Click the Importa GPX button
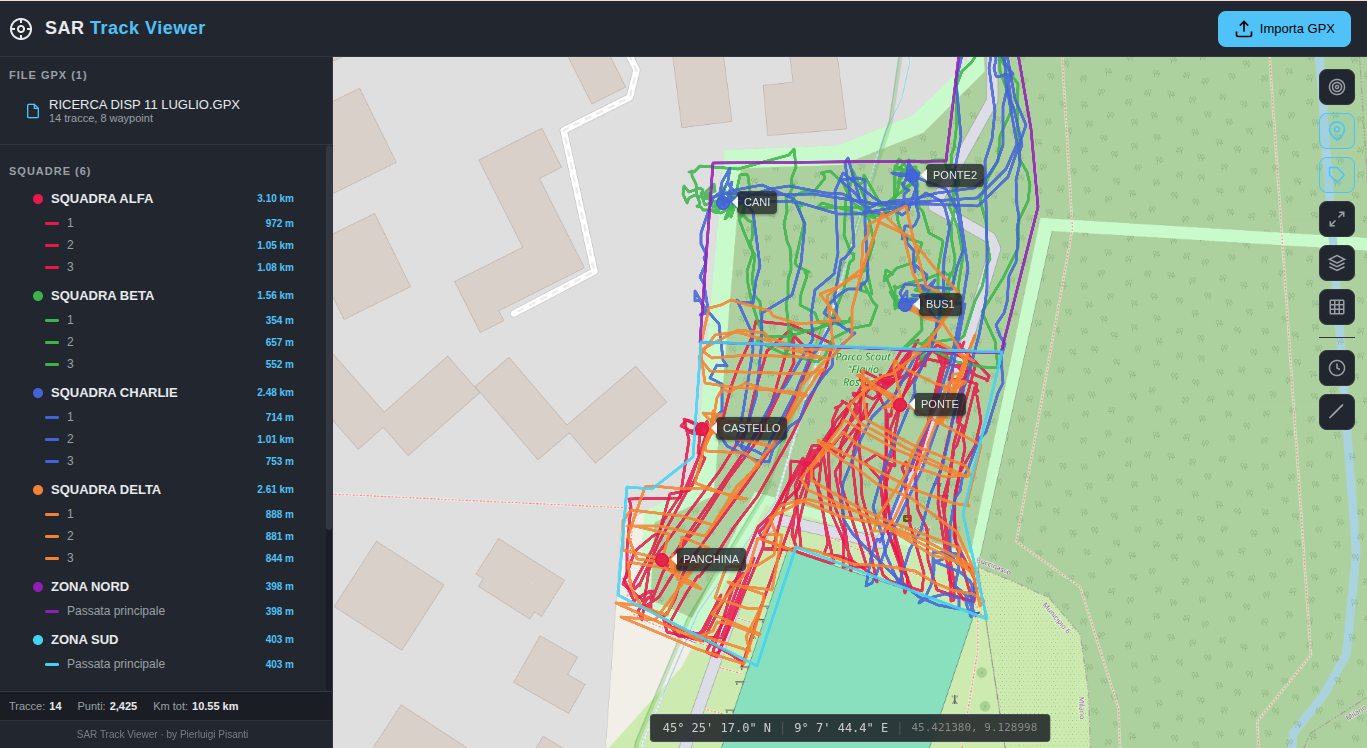This screenshot has width=1367, height=748. pyautogui.click(x=1285, y=28)
